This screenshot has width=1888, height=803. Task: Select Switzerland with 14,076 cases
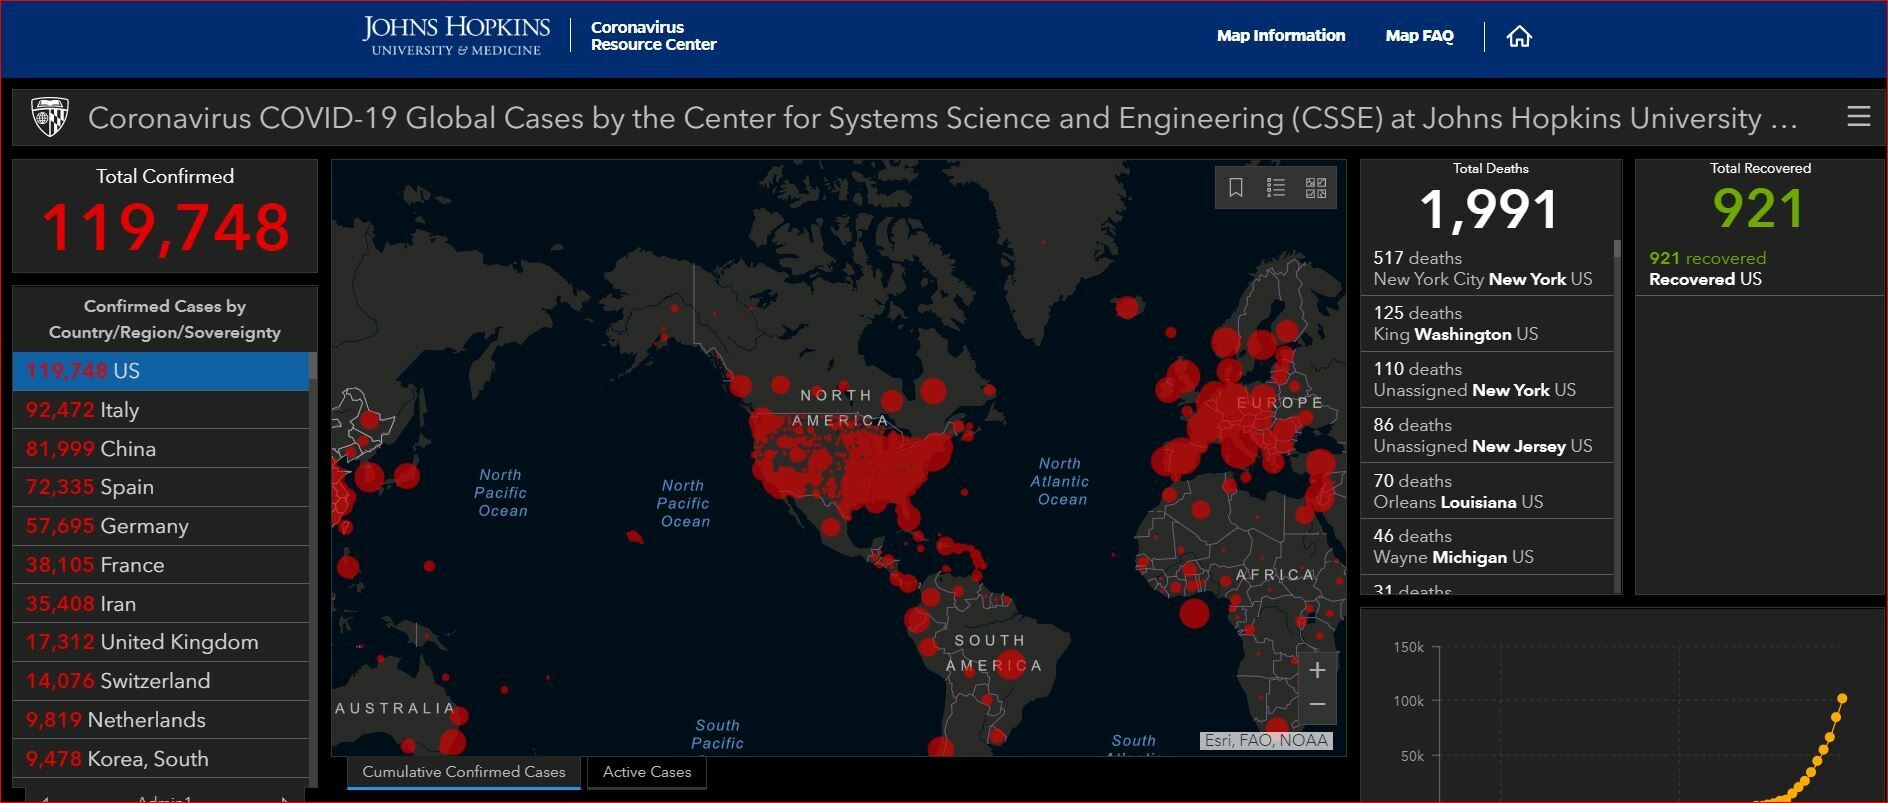tap(161, 681)
